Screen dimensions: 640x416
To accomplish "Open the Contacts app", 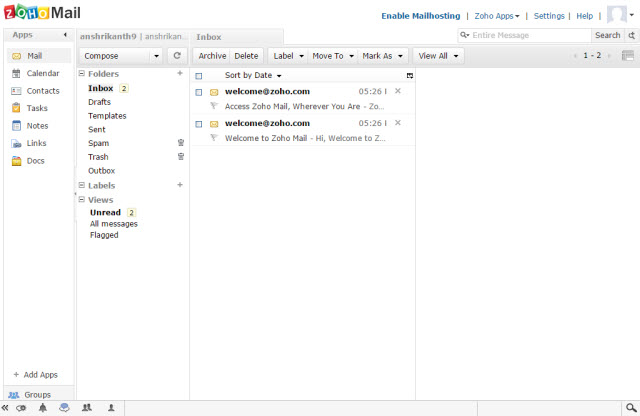I will coord(36,91).
